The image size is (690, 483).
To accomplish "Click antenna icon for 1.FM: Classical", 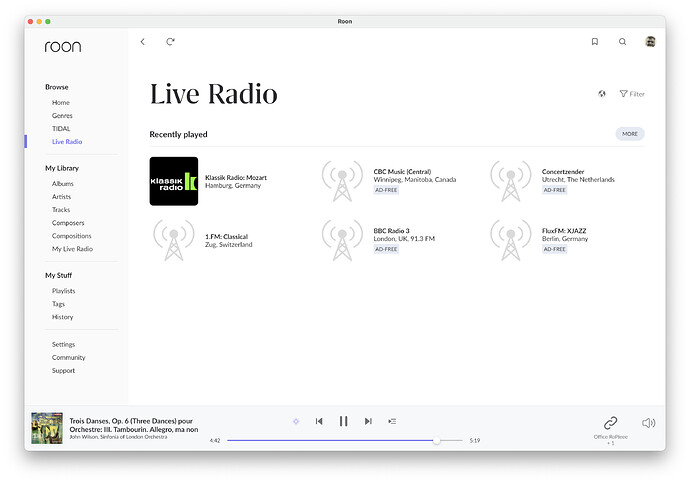I will (174, 240).
